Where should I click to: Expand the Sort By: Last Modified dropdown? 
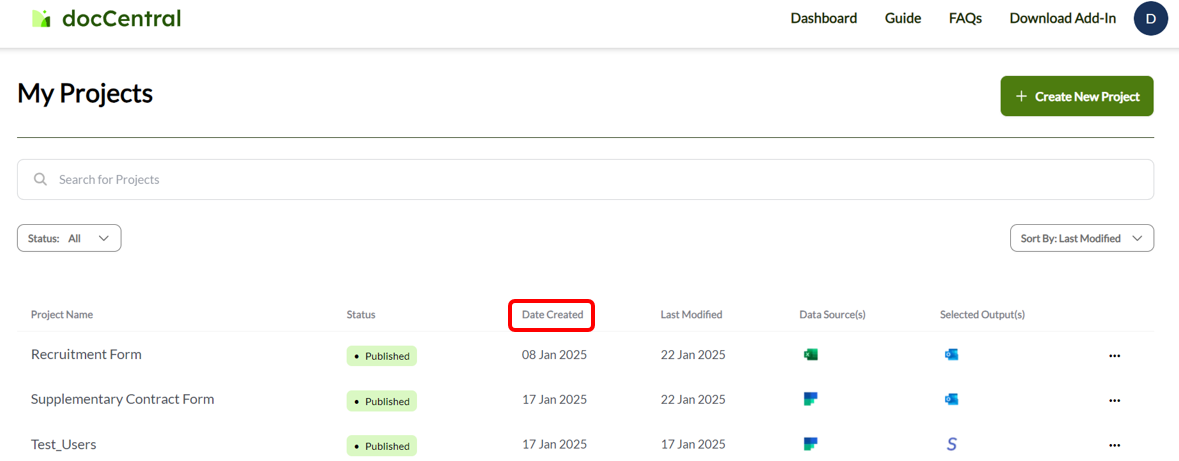point(1082,238)
